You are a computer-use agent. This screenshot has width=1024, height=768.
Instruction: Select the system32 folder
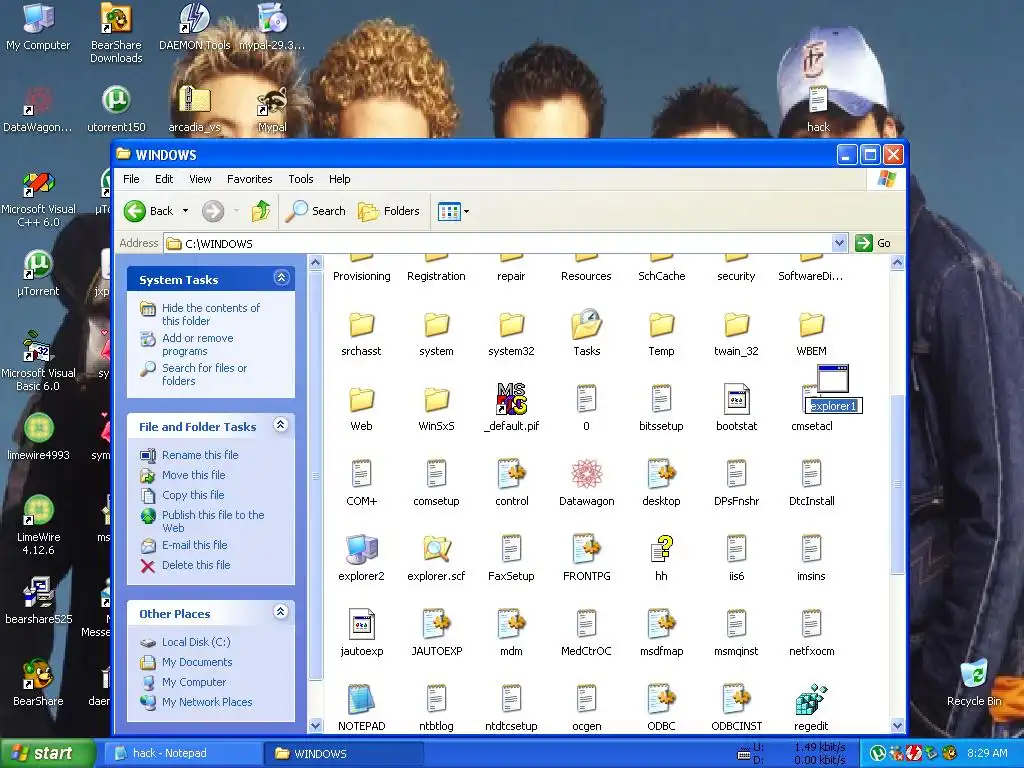click(511, 324)
